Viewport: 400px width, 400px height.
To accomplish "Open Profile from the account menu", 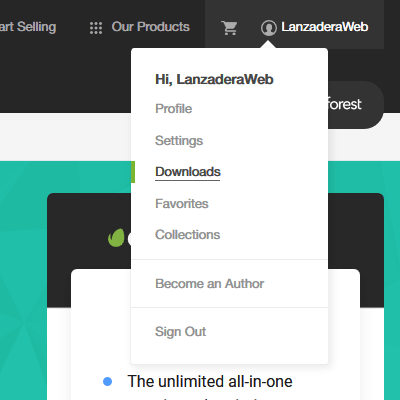I will click(x=173, y=109).
